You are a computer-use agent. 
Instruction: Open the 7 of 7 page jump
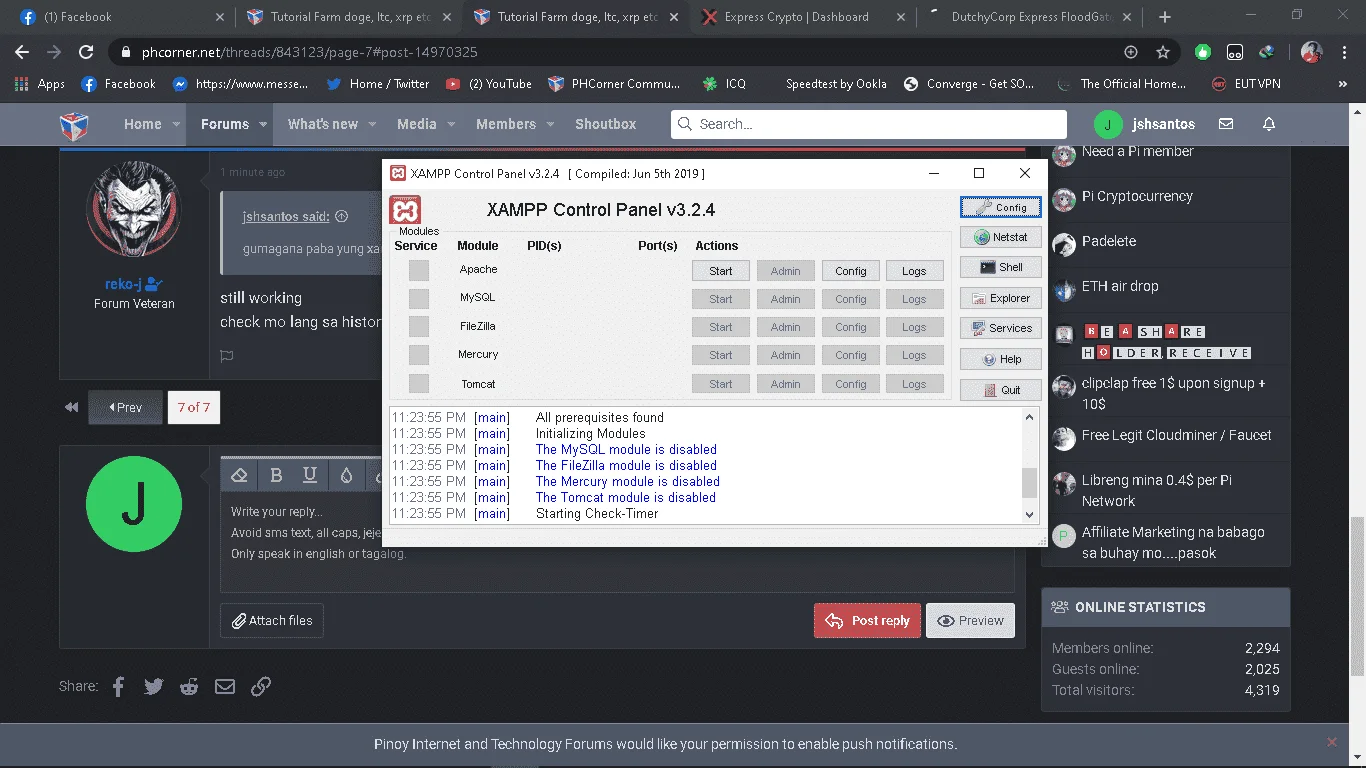pyautogui.click(x=194, y=407)
